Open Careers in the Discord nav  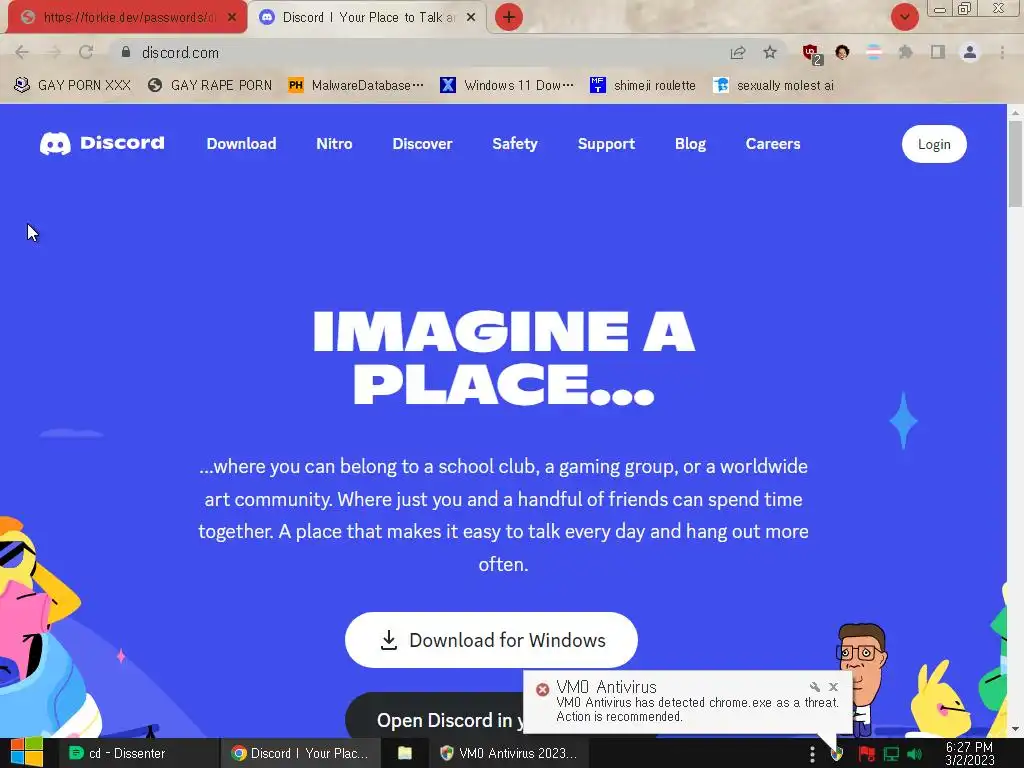click(x=773, y=144)
